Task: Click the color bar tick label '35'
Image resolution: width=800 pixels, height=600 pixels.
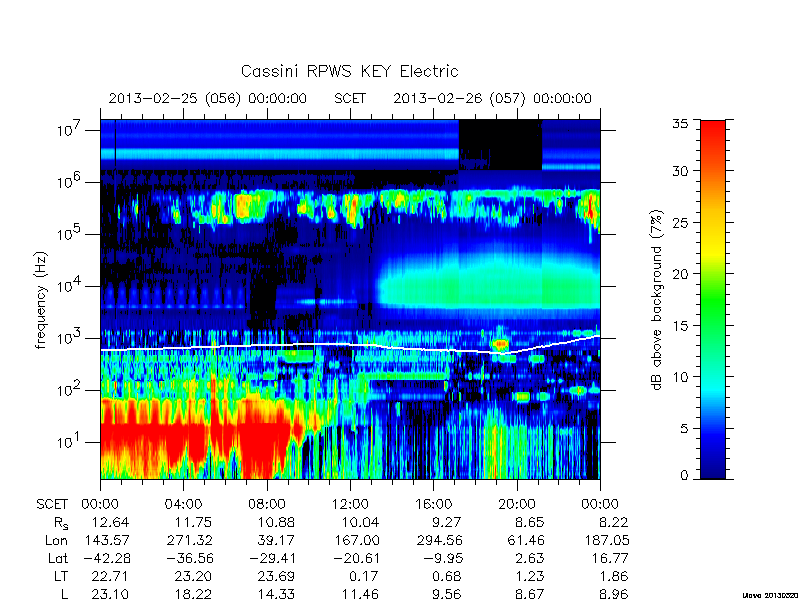Action: [x=680, y=124]
